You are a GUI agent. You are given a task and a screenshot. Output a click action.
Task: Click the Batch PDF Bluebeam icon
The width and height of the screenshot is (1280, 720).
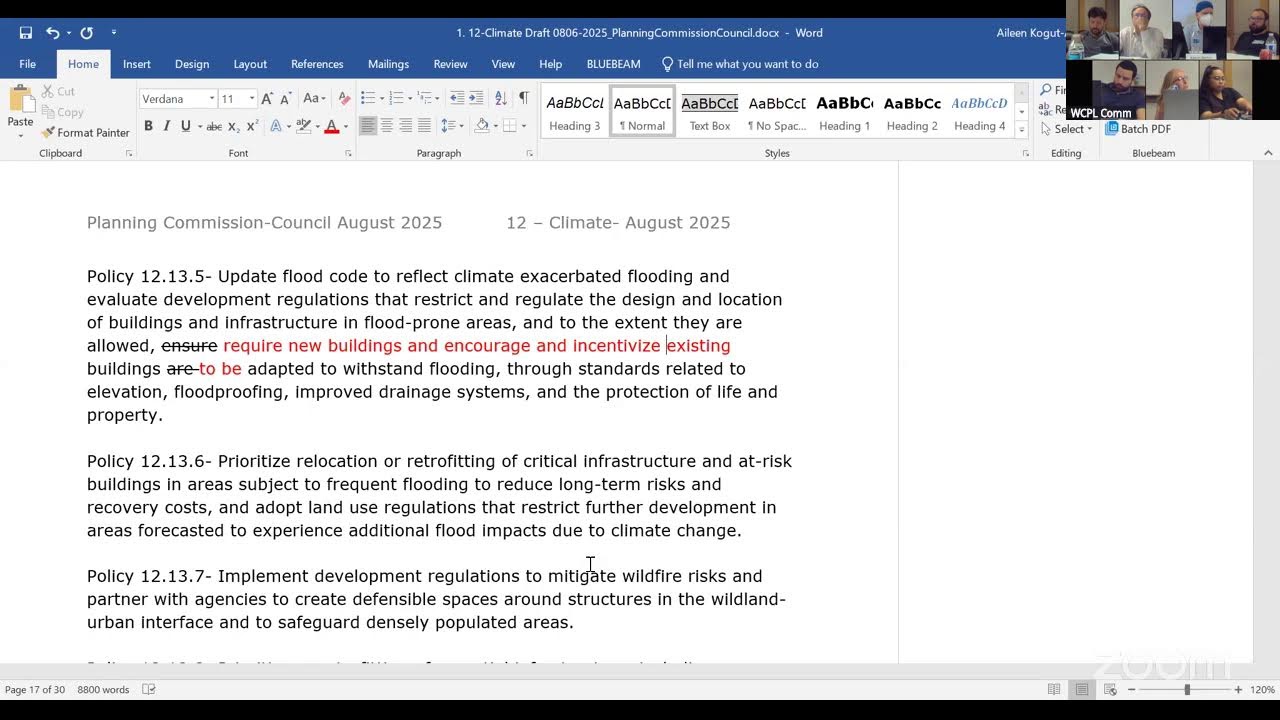pos(1138,129)
